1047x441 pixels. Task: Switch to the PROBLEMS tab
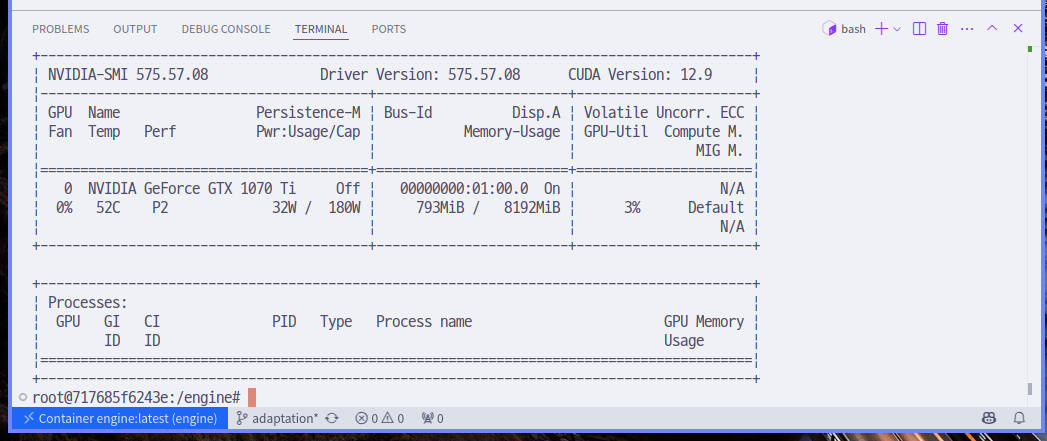[x=60, y=29]
